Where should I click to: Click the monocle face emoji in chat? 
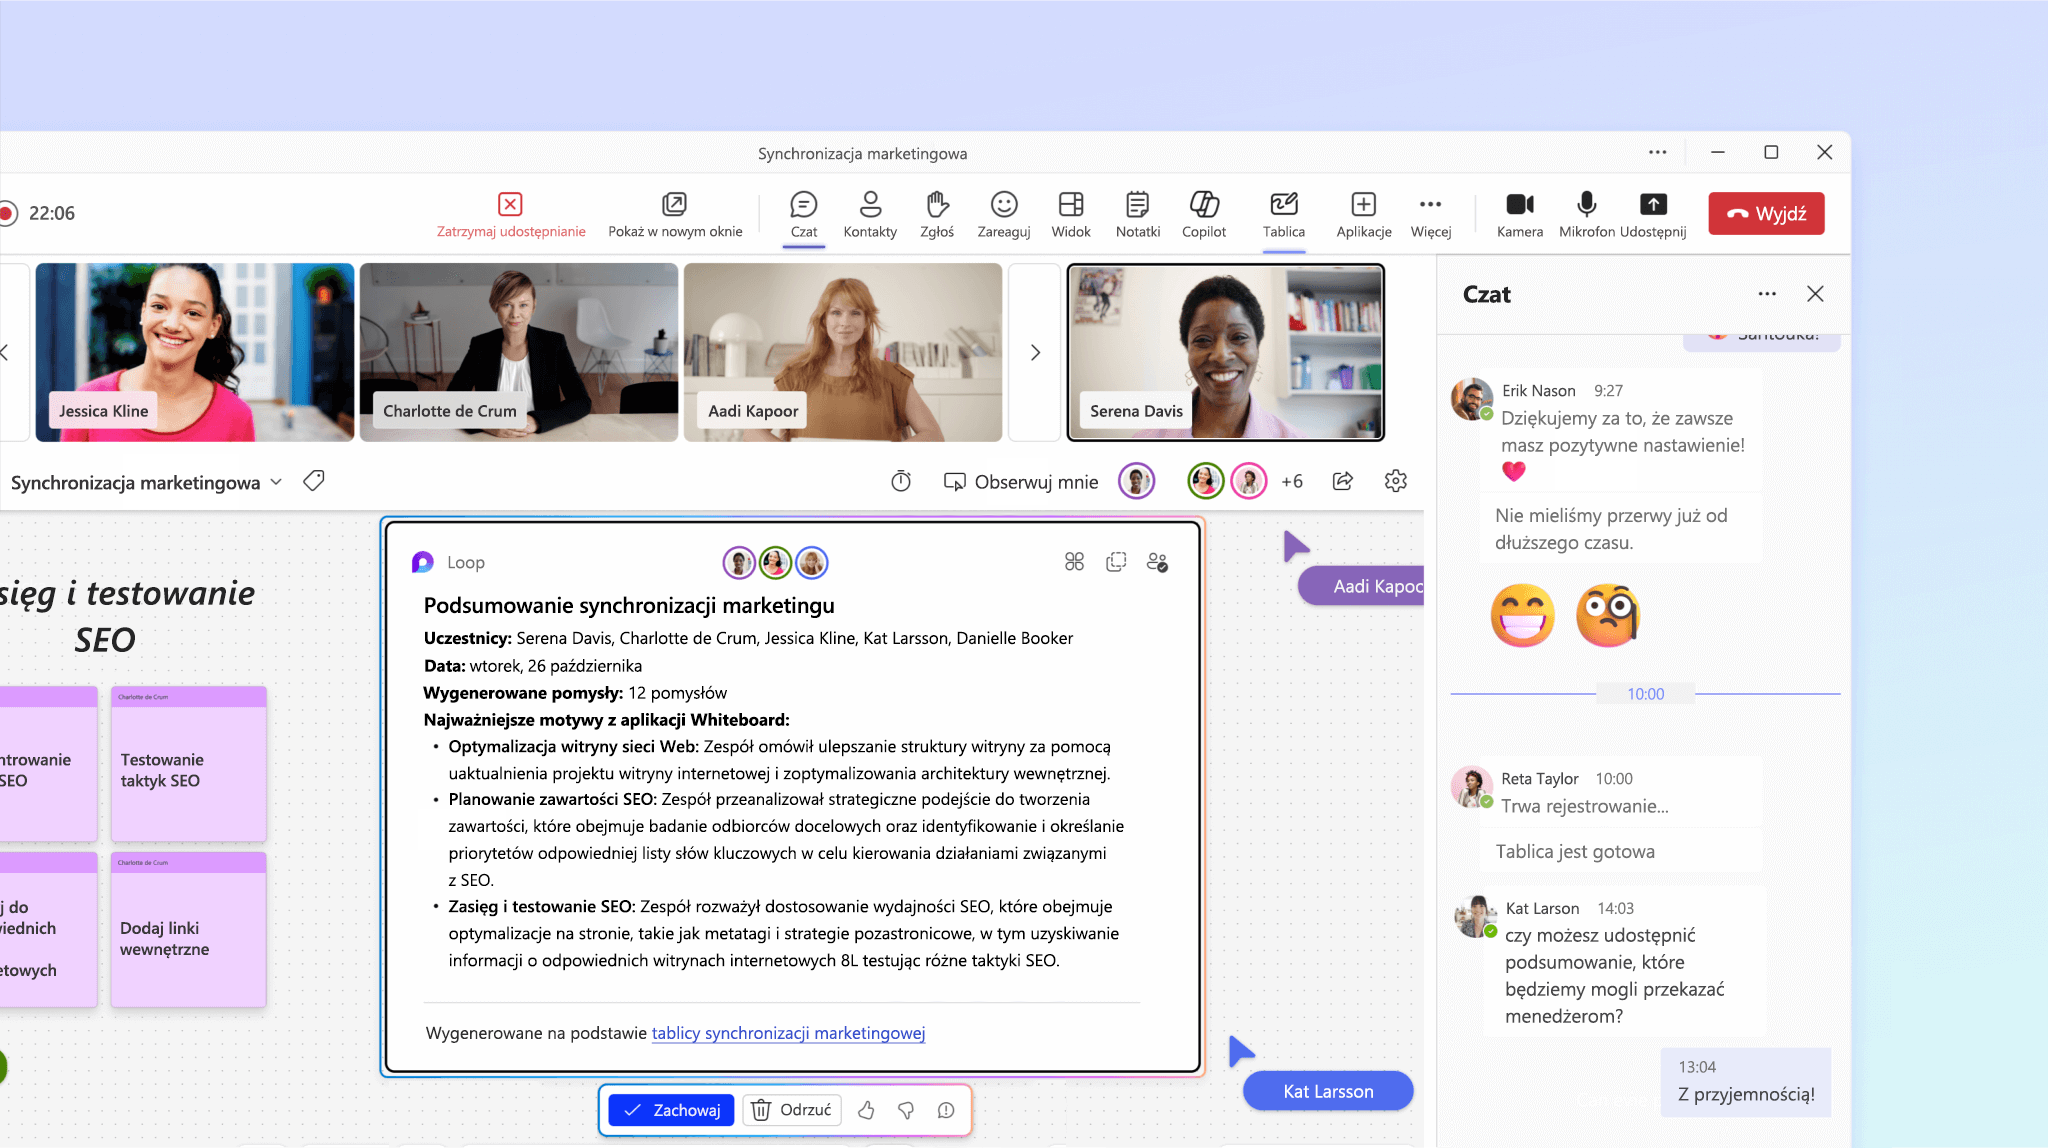pos(1608,615)
